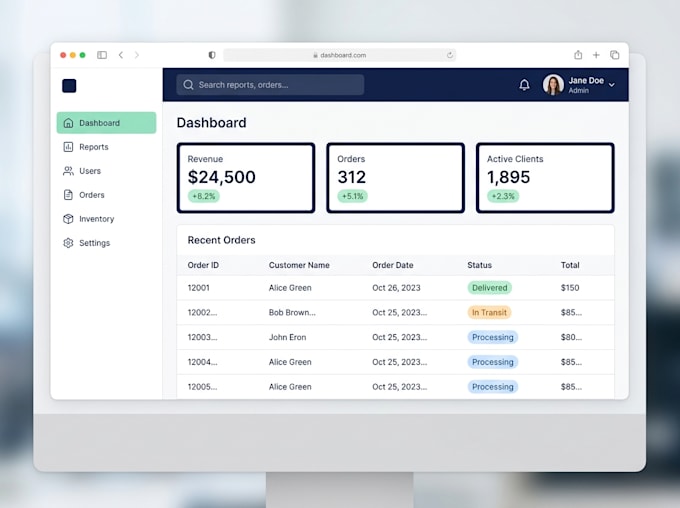This screenshot has width=680, height=508.
Task: Click the dashboard.com address bar
Action: tap(340, 55)
